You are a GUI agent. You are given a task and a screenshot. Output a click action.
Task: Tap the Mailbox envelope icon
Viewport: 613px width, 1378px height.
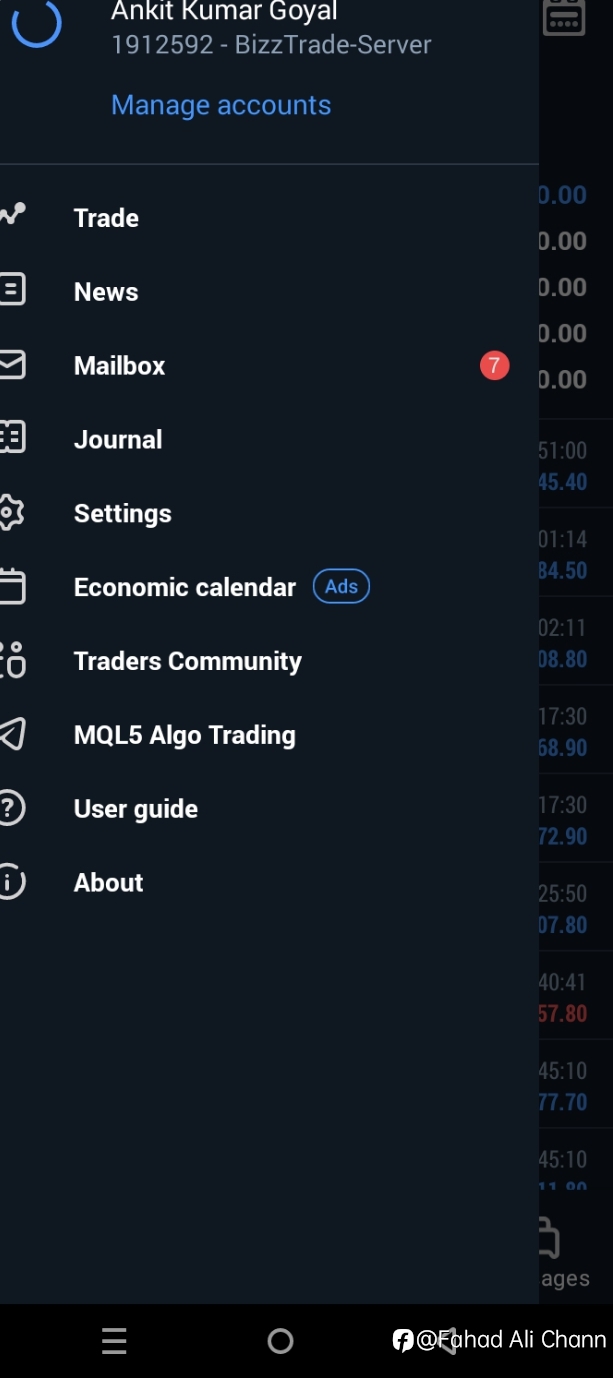11,364
